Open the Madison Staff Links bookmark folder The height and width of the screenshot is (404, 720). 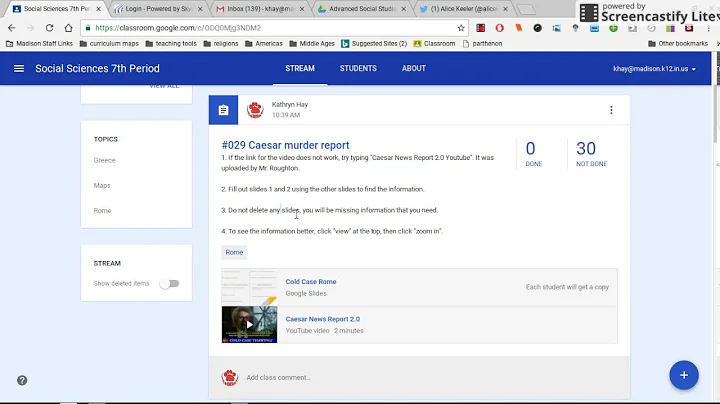(39, 44)
